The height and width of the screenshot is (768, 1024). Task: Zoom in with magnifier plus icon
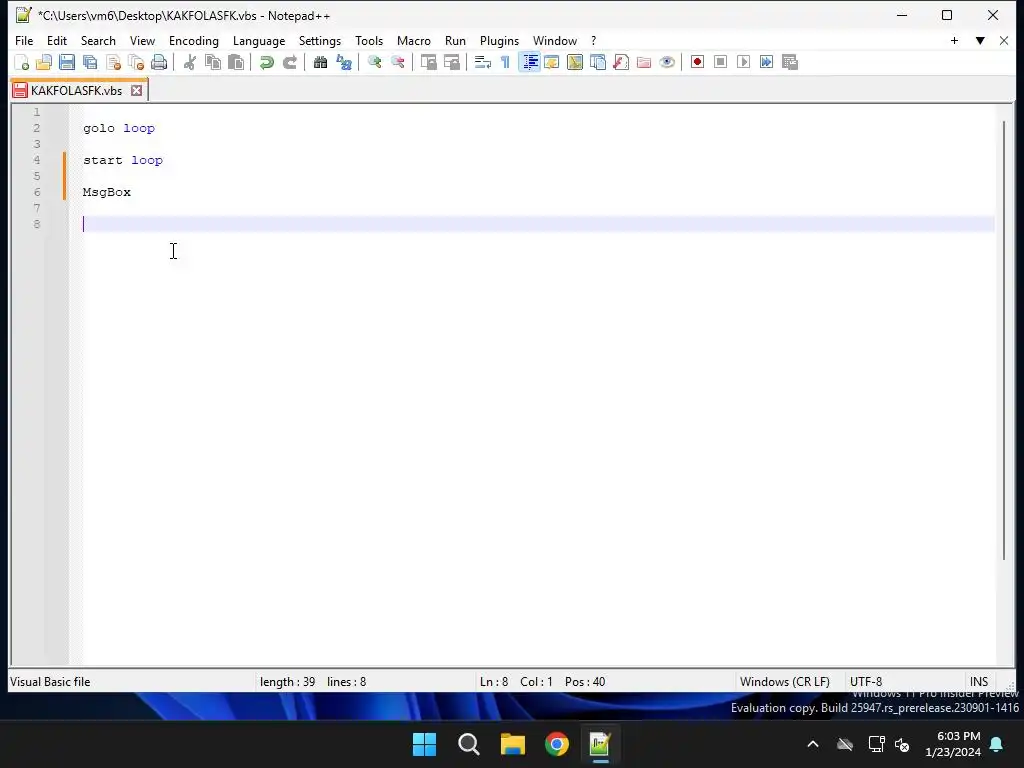click(x=374, y=62)
